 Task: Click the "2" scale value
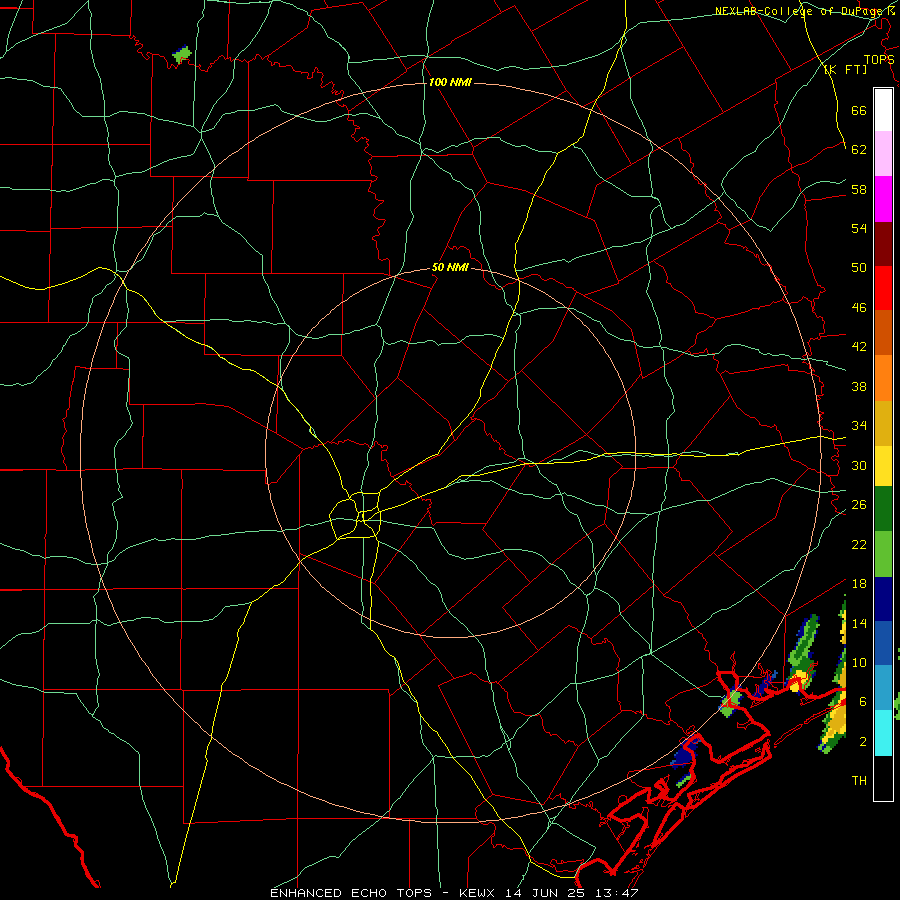click(x=863, y=742)
